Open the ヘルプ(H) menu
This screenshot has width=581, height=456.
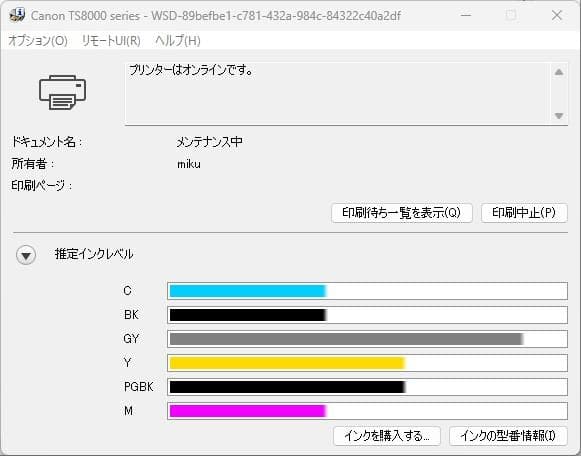[x=177, y=40]
